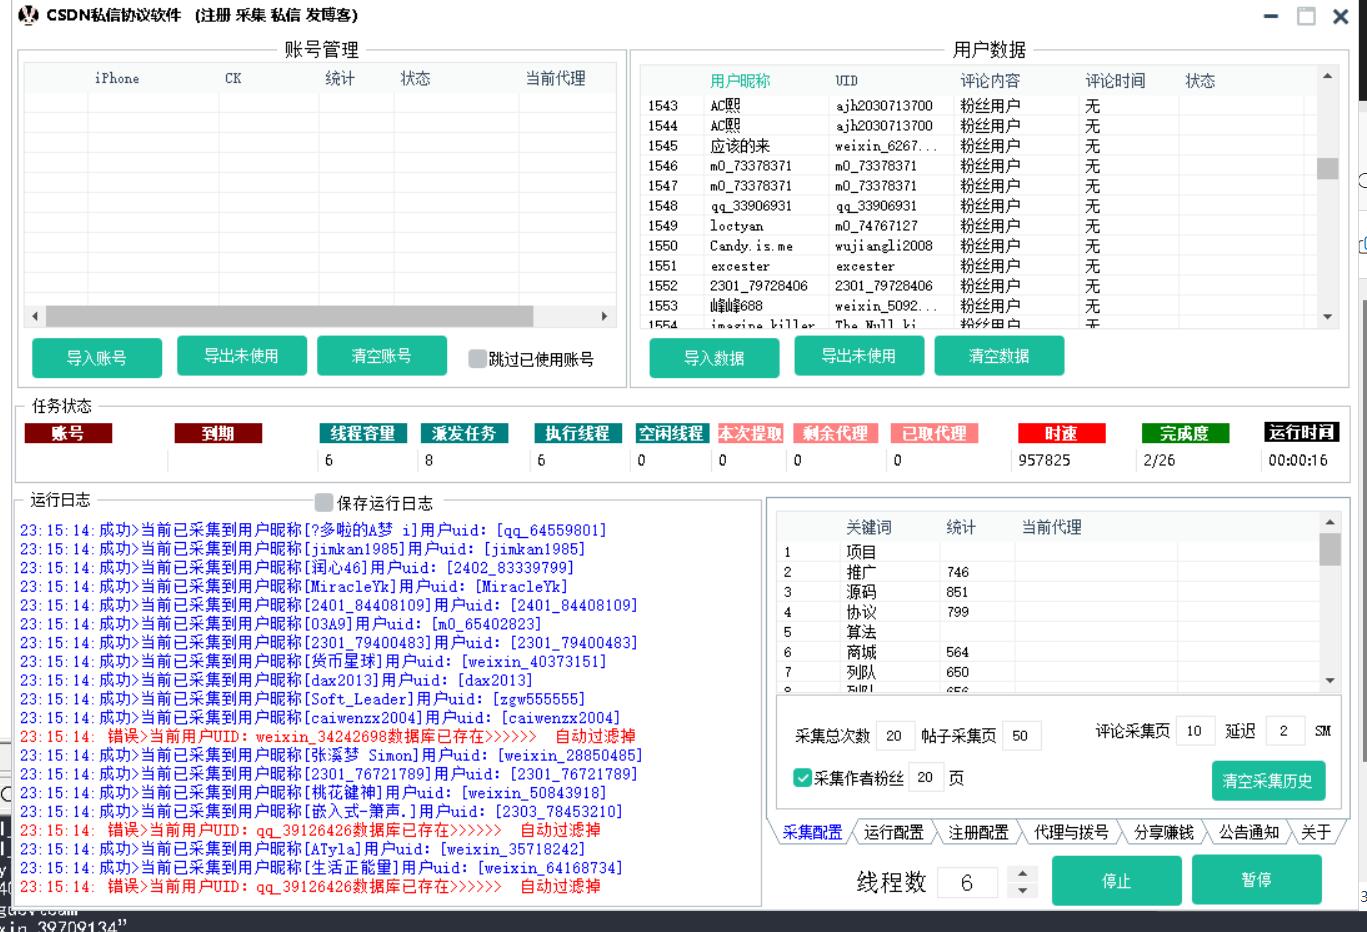1367x932 pixels.
Task: Uncheck the 采集作者粉丝 checkbox
Action: 802,778
